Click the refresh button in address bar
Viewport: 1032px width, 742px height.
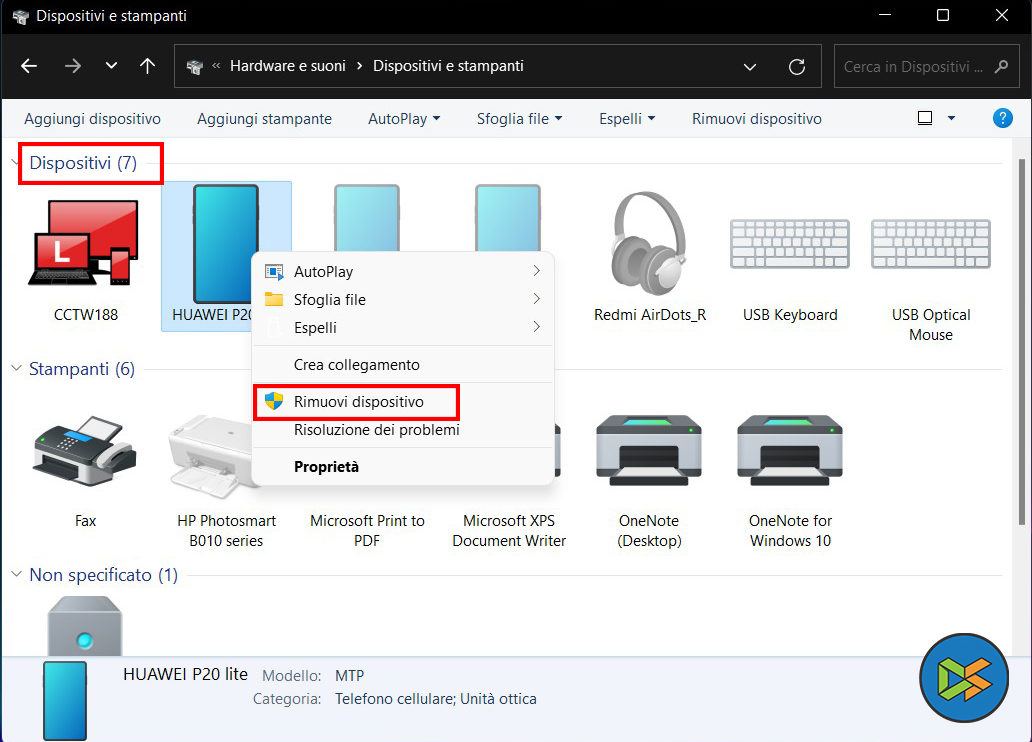click(797, 67)
